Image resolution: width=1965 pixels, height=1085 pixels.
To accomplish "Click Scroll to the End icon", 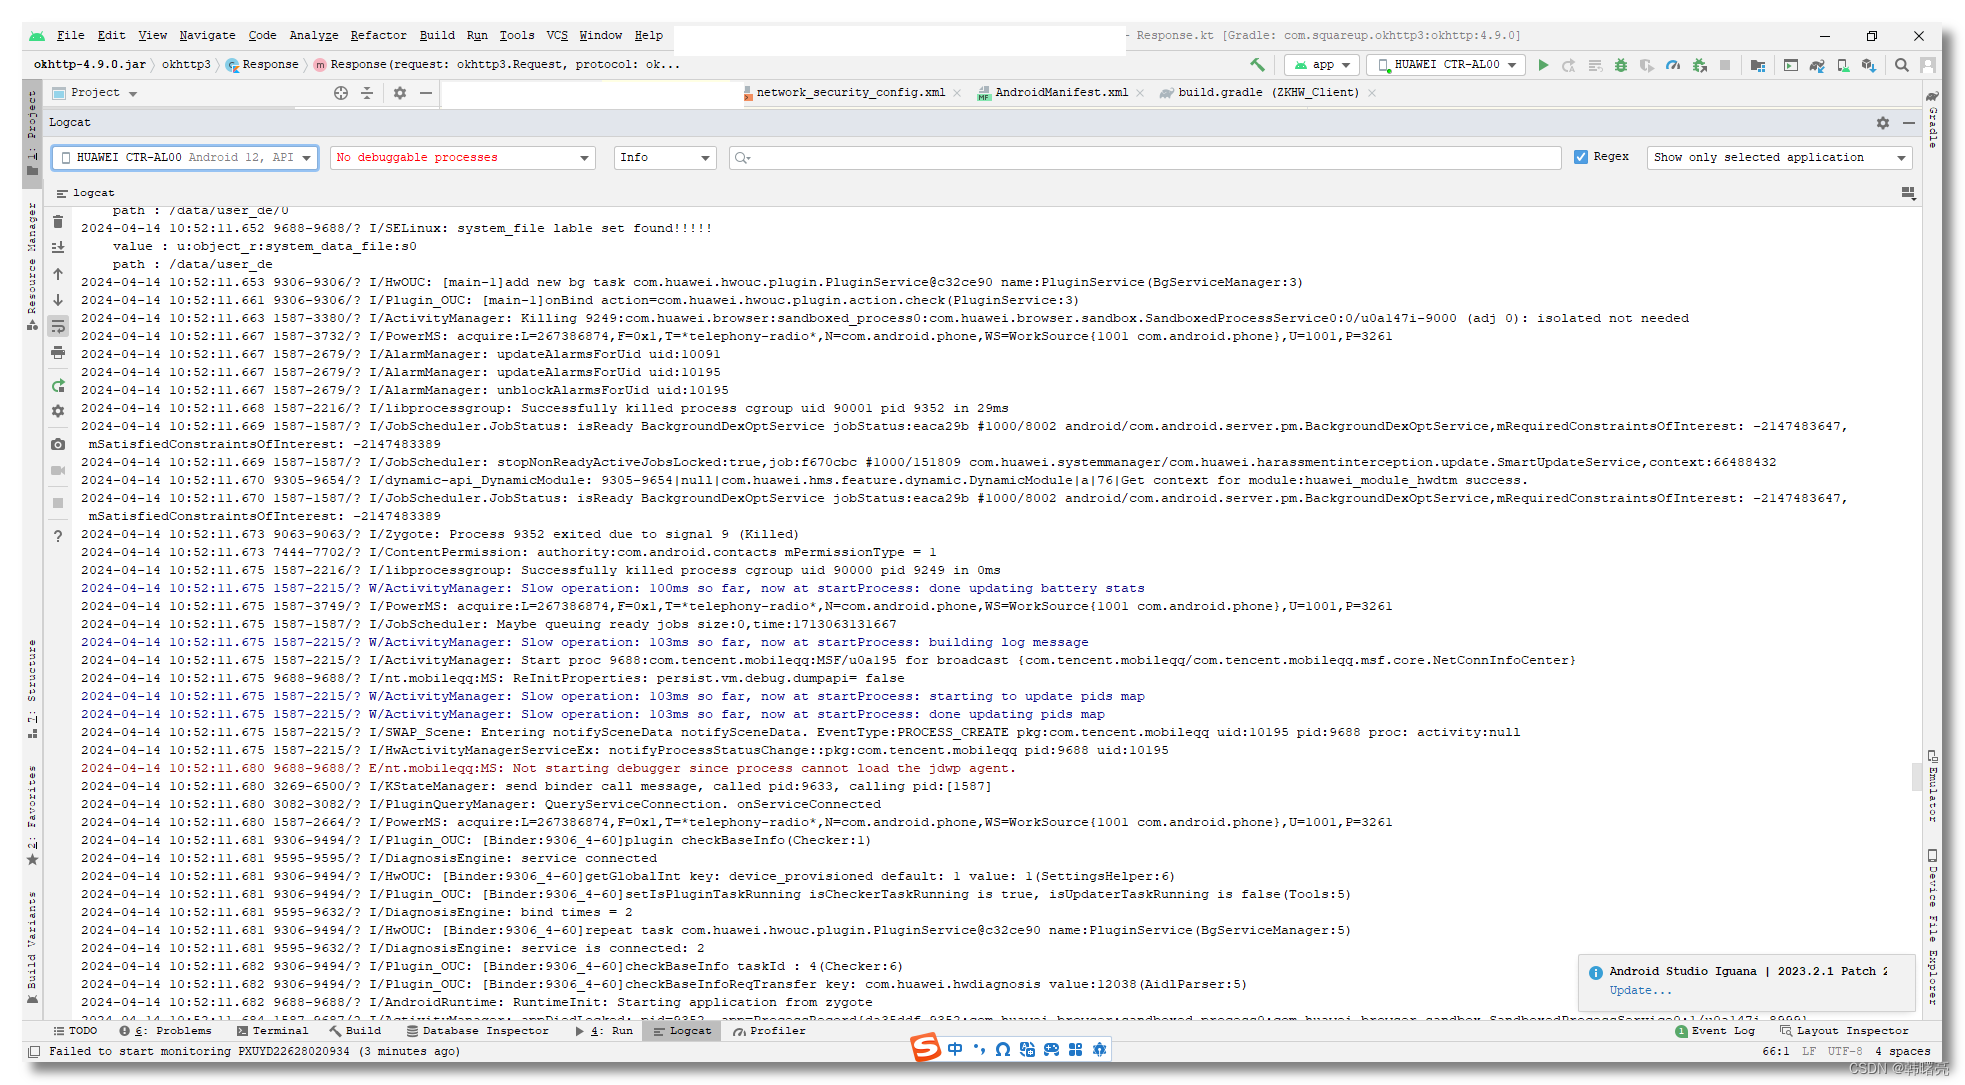I will pyautogui.click(x=58, y=247).
